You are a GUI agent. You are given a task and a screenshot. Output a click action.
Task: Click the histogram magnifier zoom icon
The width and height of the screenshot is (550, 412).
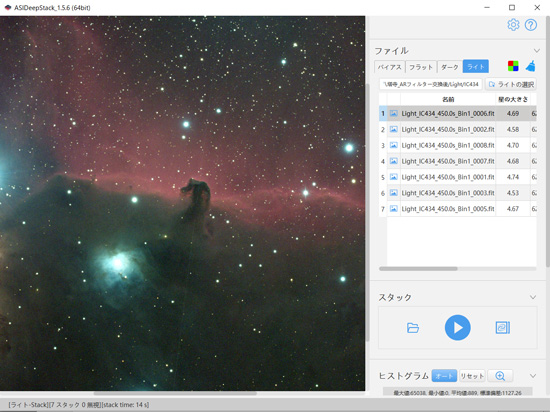point(500,376)
